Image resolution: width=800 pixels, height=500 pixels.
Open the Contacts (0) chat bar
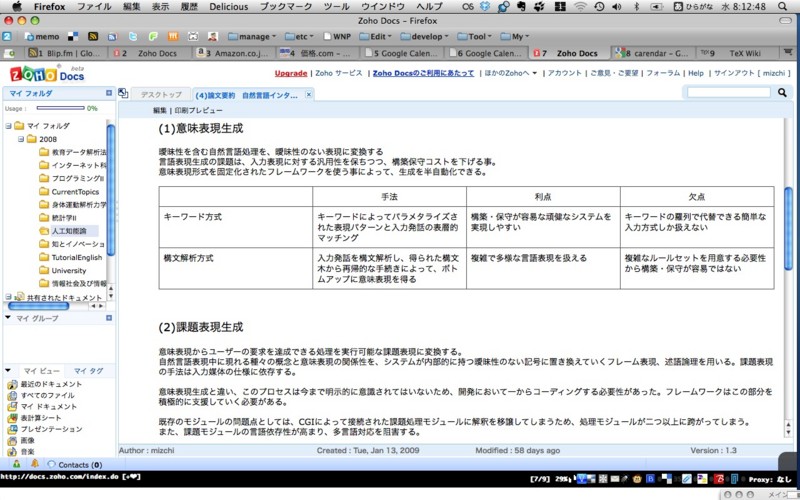tap(75, 465)
